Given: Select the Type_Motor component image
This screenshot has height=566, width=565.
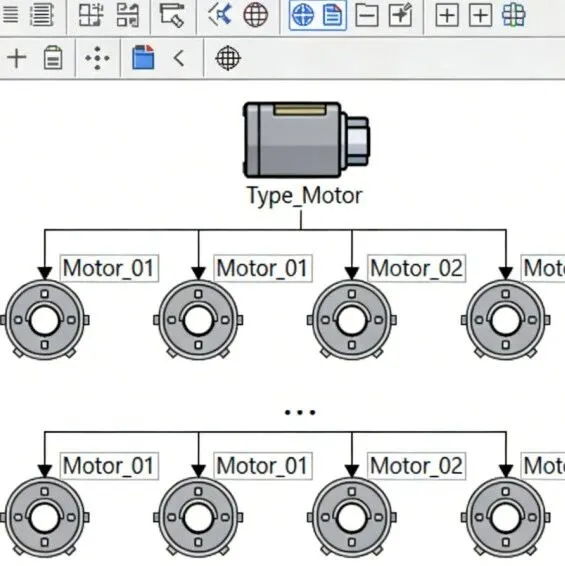Looking at the screenshot, I should click(x=306, y=140).
